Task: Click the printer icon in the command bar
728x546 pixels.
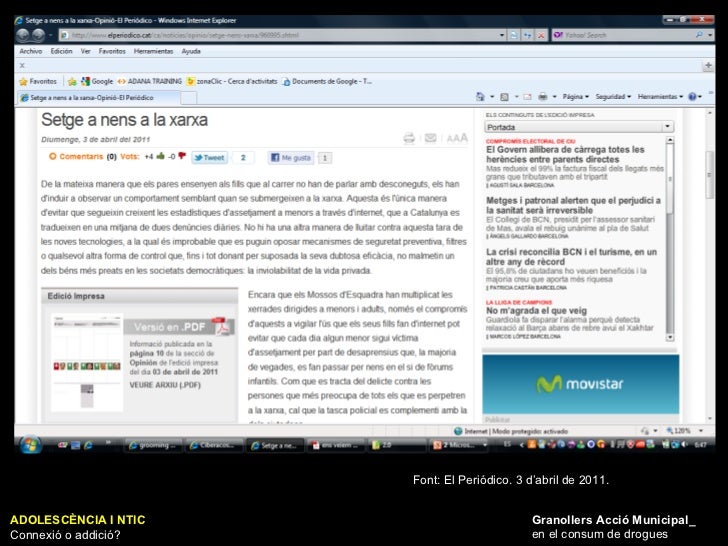Action: [542, 97]
